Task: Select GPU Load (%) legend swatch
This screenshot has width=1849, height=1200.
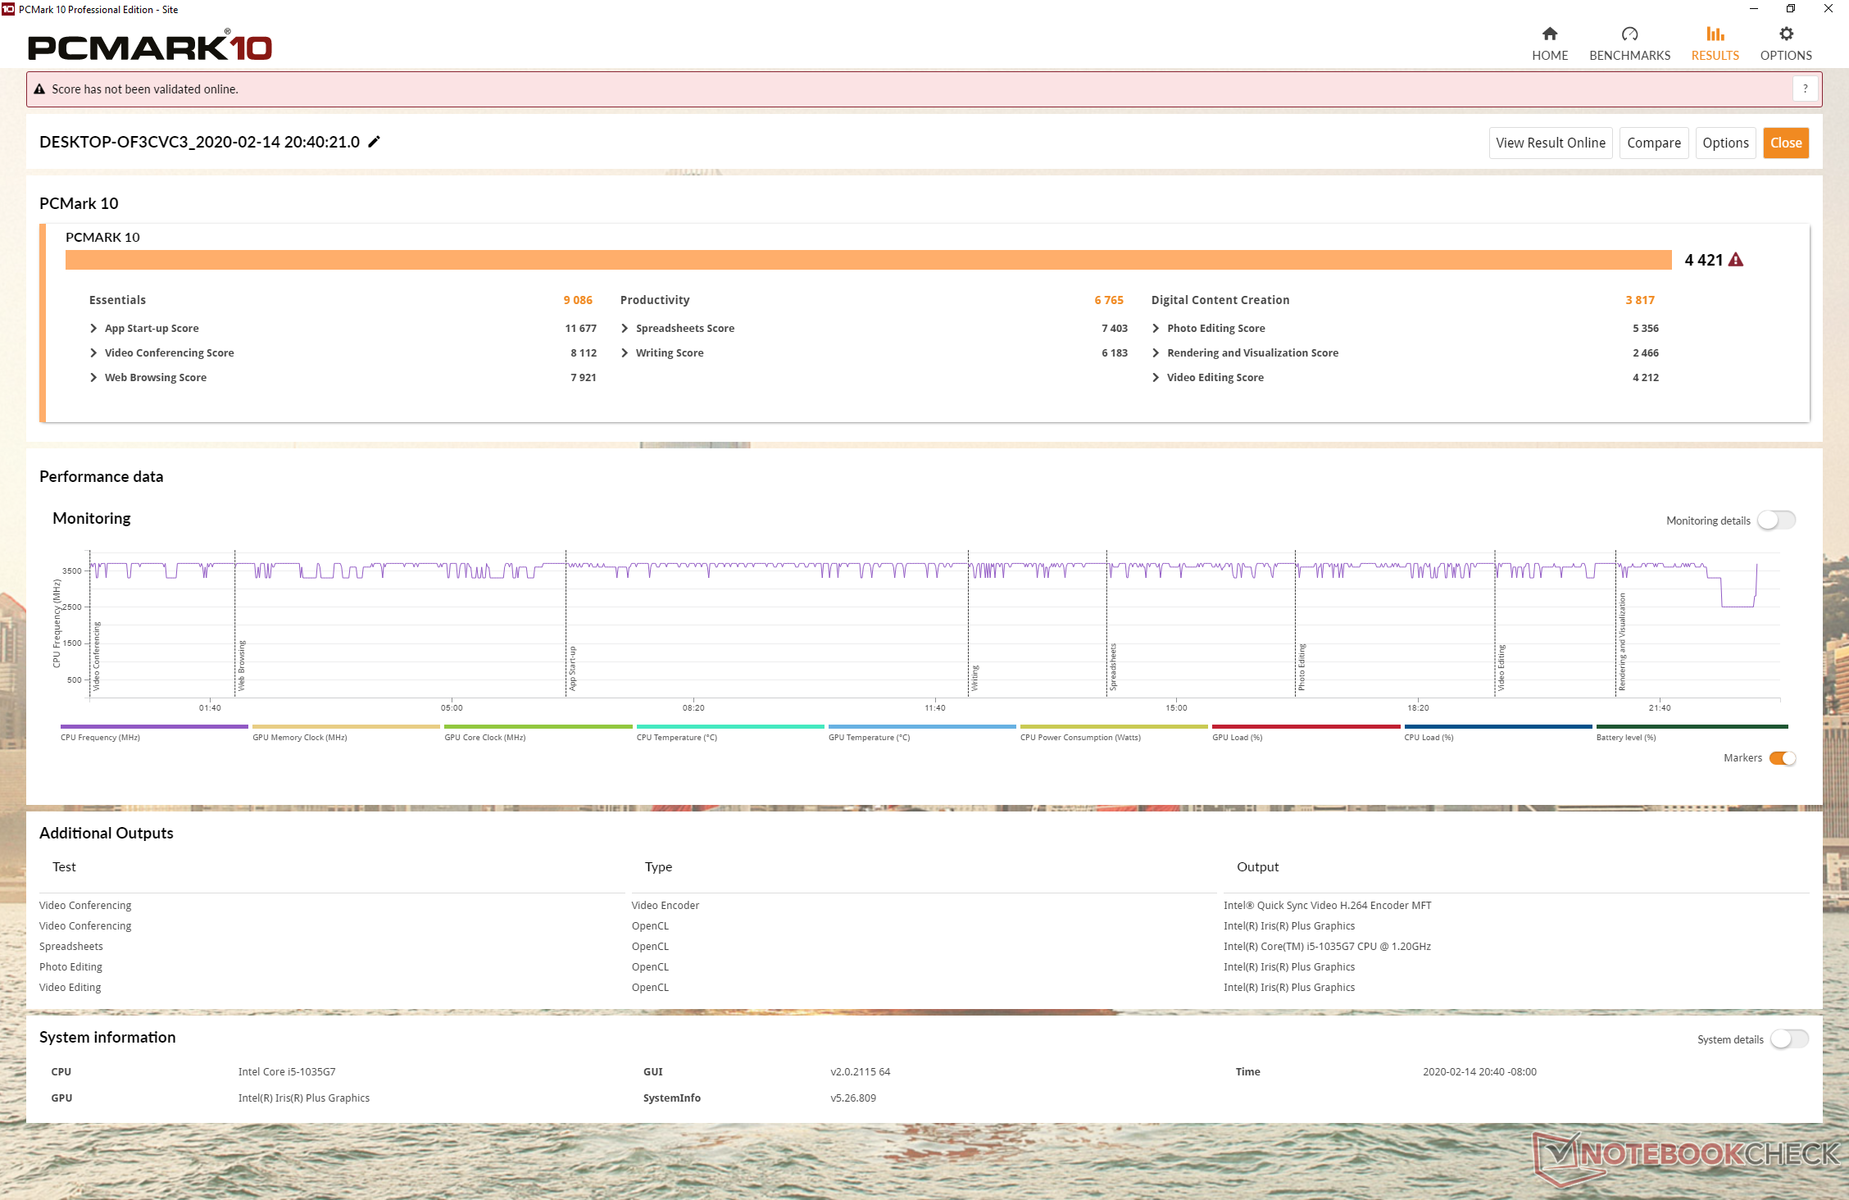Action: click(x=1306, y=727)
